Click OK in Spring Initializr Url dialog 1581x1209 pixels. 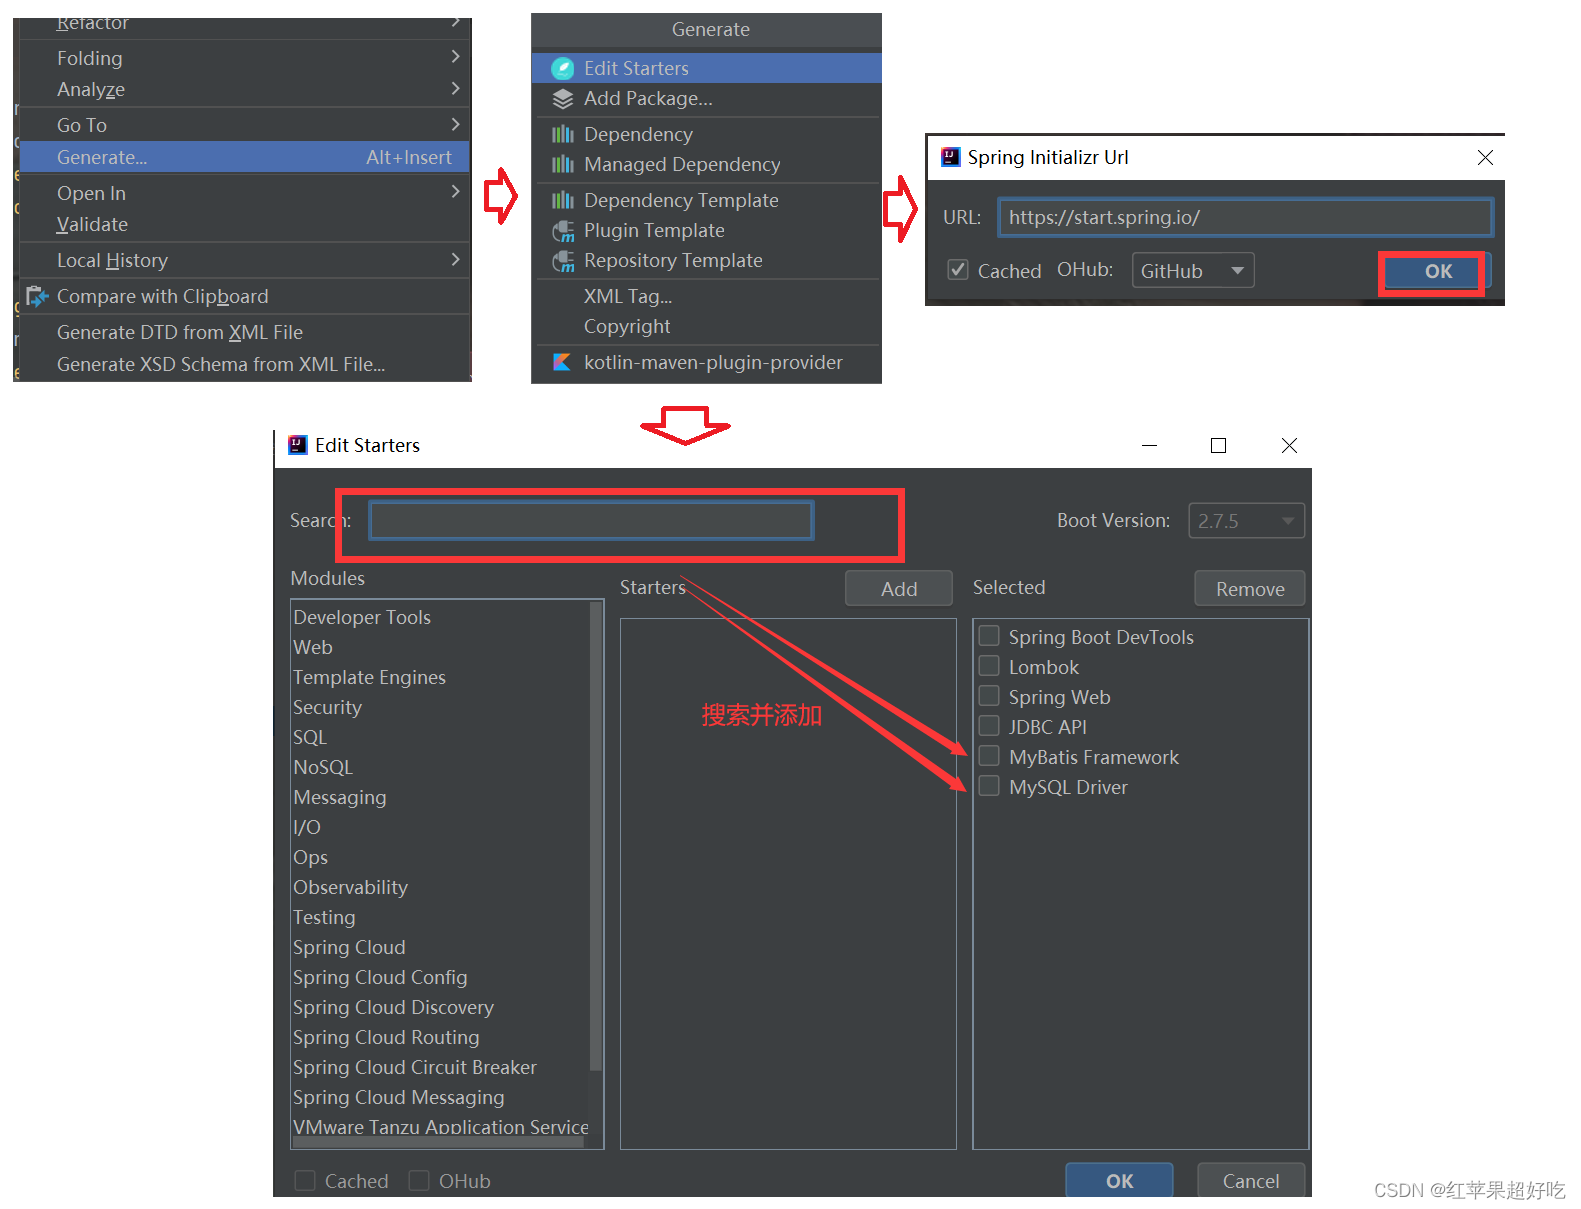[x=1436, y=271]
